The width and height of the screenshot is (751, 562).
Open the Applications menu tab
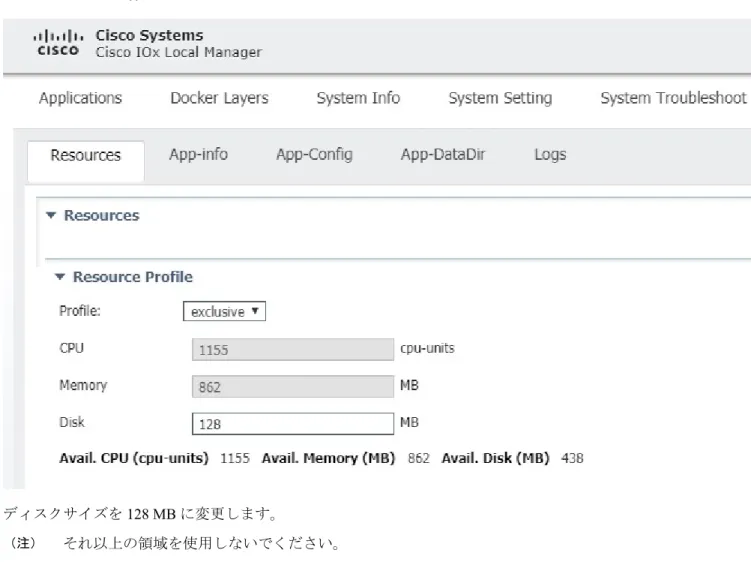coord(80,98)
